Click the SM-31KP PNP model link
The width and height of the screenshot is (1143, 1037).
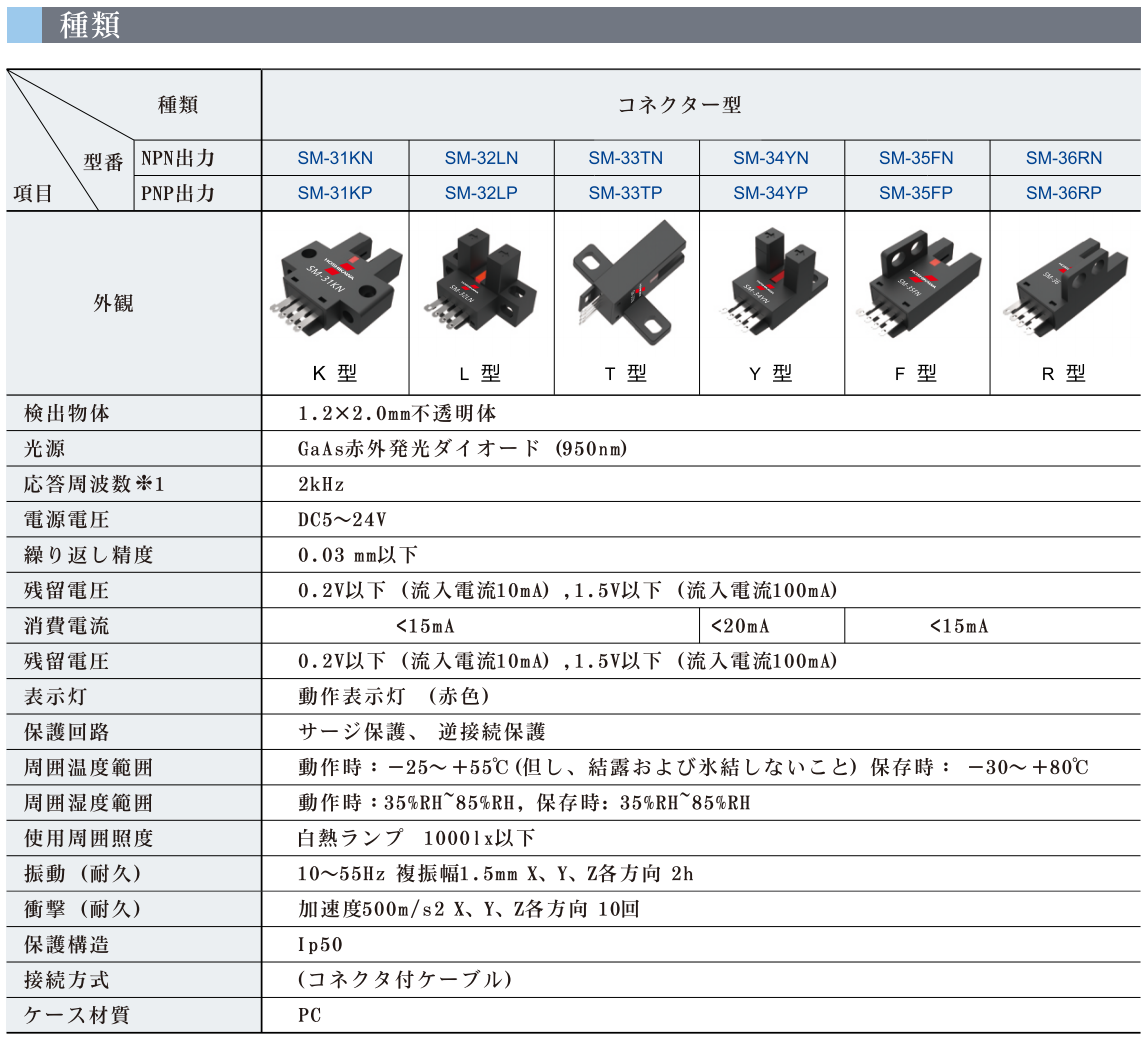tap(335, 193)
